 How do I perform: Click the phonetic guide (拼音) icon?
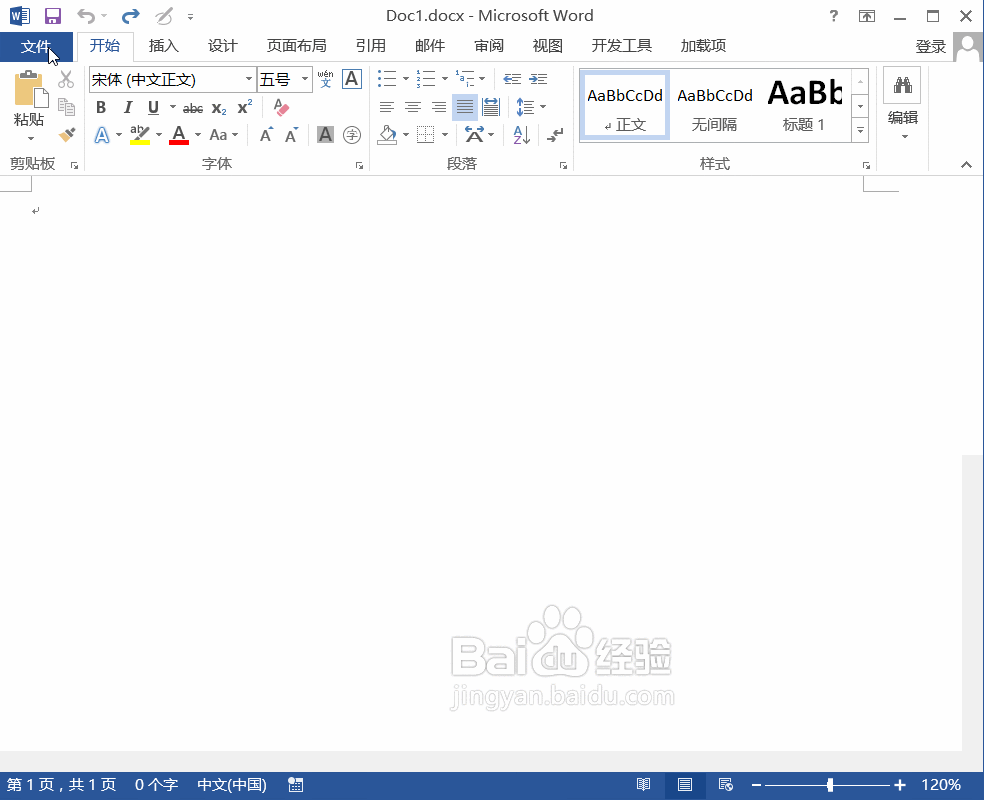tap(324, 79)
